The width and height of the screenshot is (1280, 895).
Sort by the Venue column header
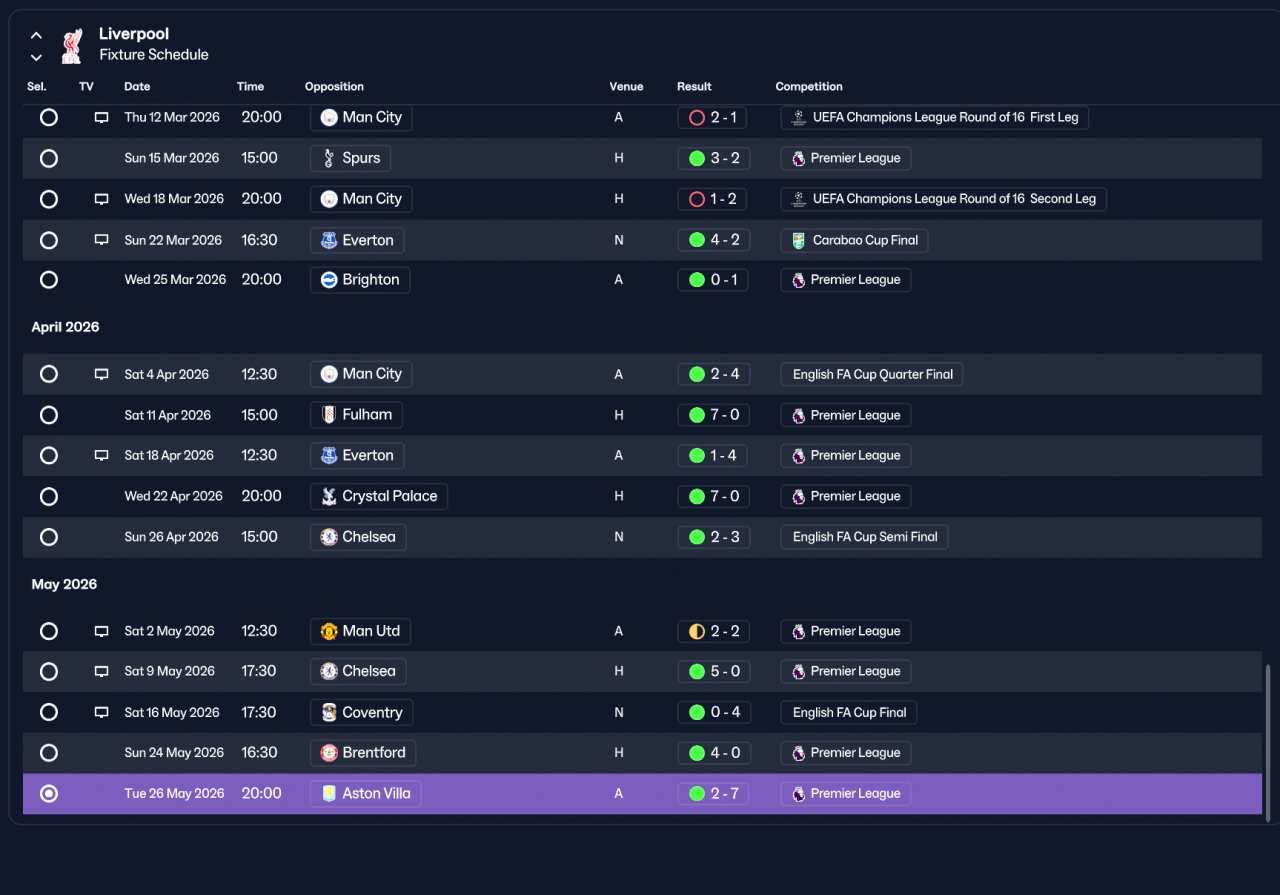626,87
